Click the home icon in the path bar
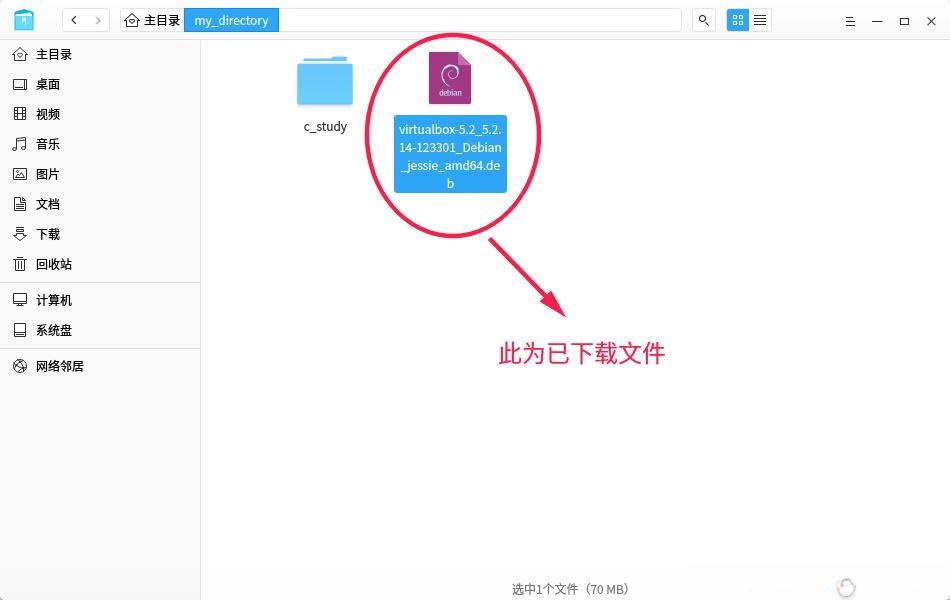The image size is (950, 600). (131, 21)
